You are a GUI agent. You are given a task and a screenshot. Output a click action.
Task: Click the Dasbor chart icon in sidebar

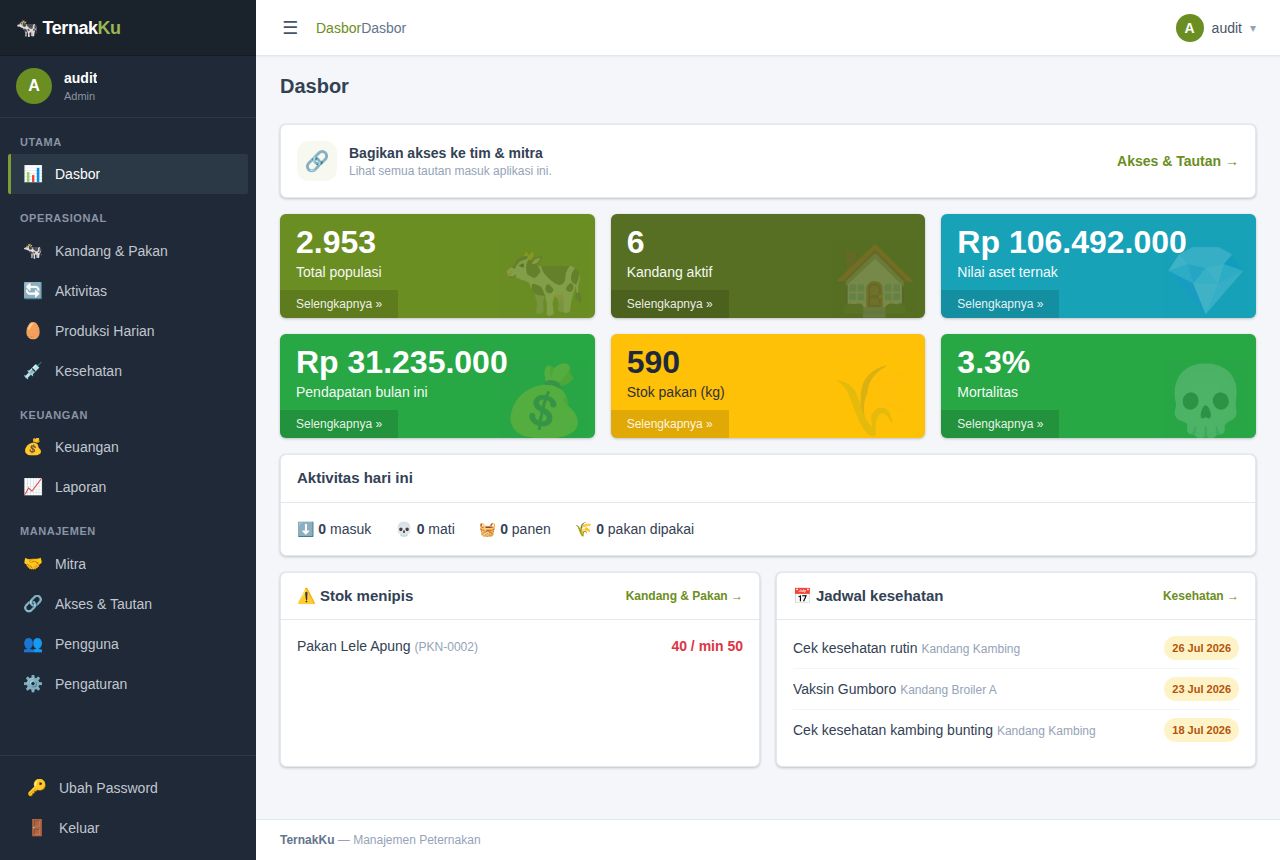coord(33,174)
